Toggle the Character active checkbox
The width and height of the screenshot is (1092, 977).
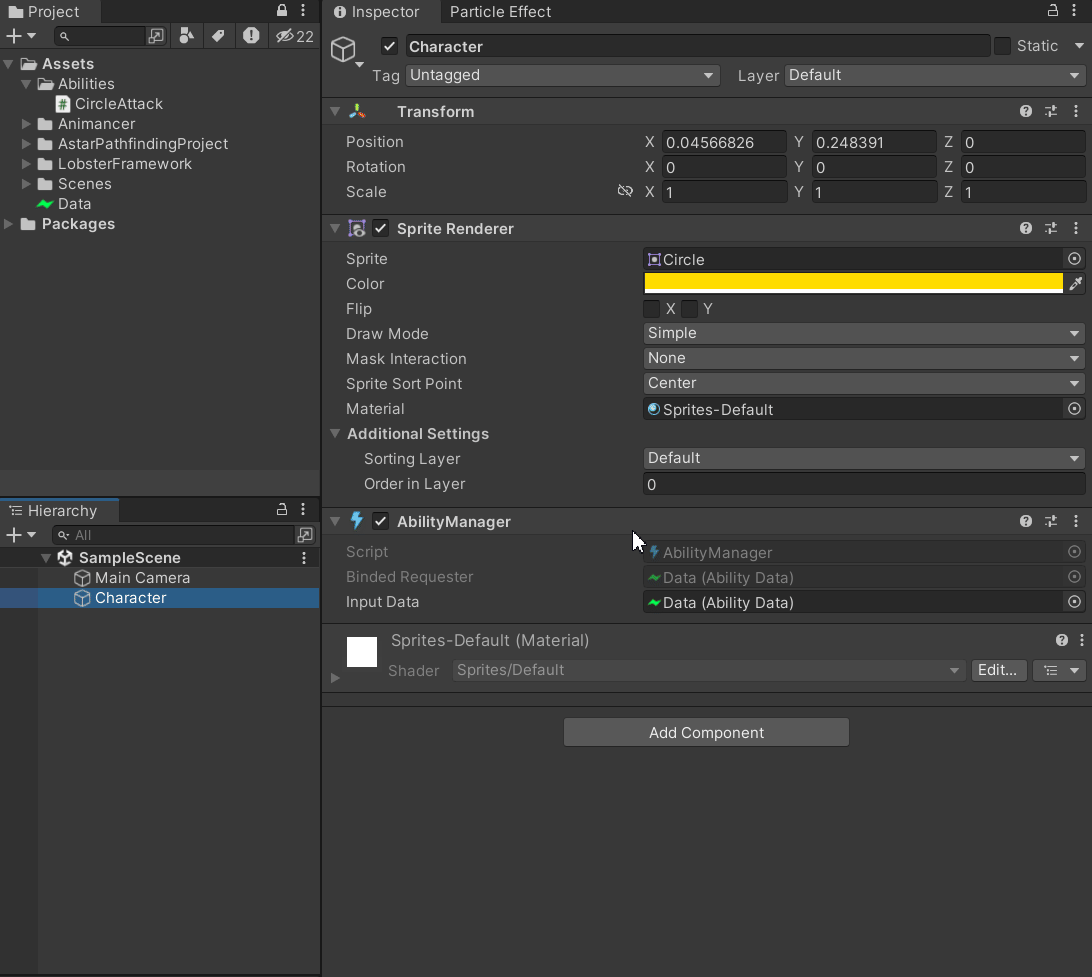pyautogui.click(x=389, y=47)
